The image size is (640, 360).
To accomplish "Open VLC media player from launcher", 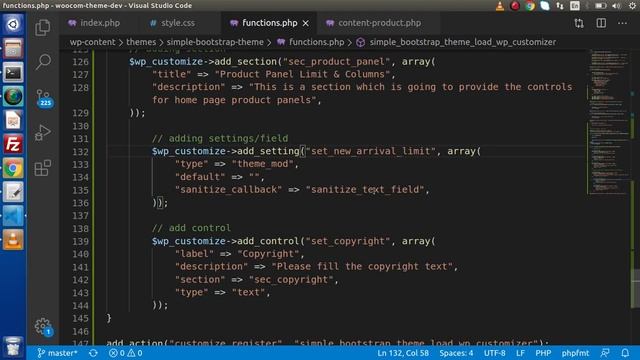I will [x=13, y=240].
